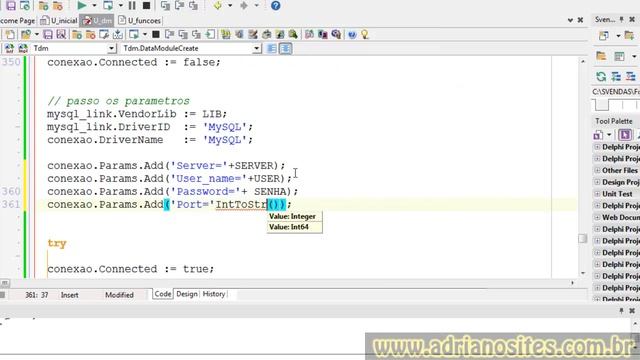Stop program using square beside Pause icon
640x360 pixels.
(x=146, y=5)
